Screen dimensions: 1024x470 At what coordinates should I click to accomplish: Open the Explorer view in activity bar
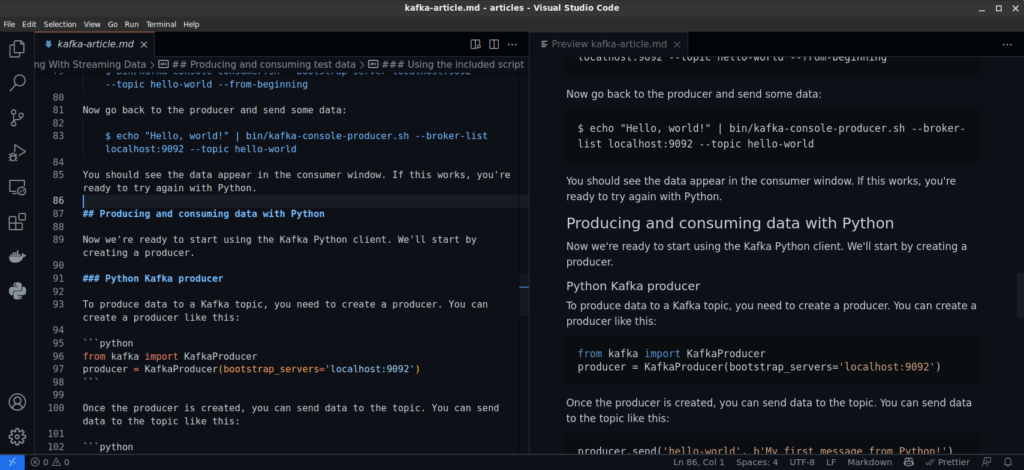(x=17, y=48)
